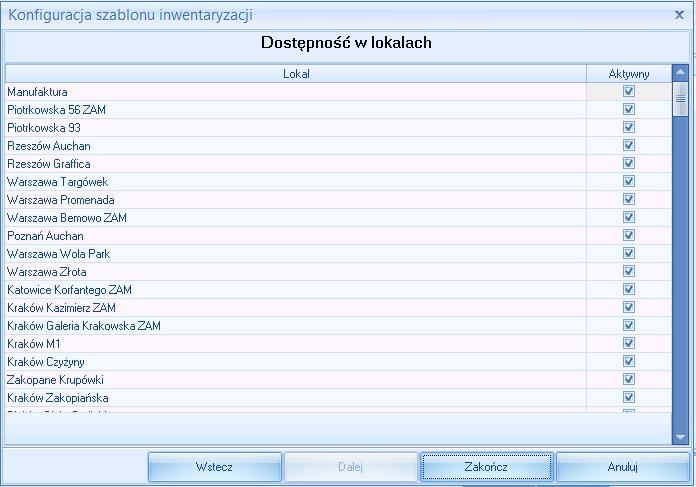
Task: Uncheck Aktywny for Warszawa Bemowo ZAM
Action: coord(629,217)
